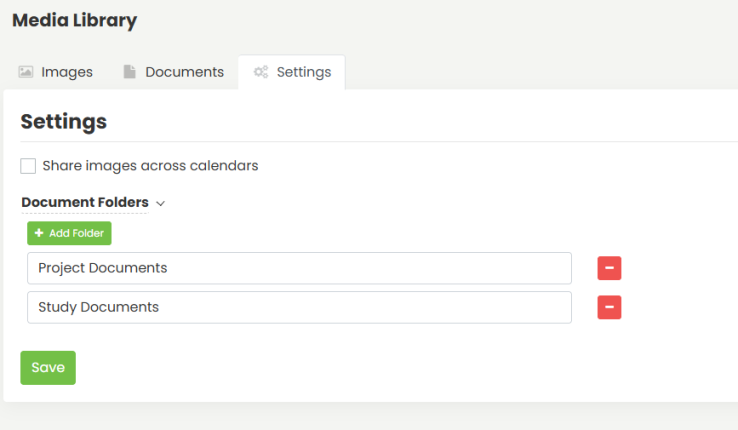Click the Add Folder button

click(x=69, y=233)
